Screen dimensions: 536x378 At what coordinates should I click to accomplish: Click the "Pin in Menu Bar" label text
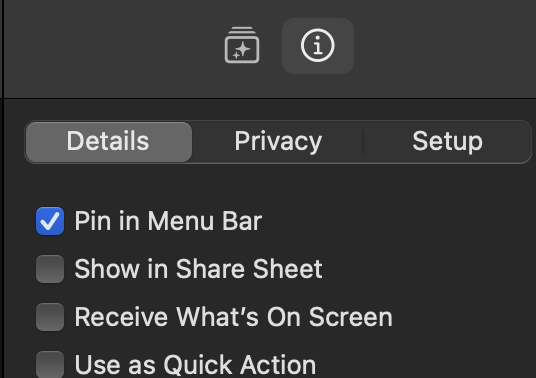pyautogui.click(x=168, y=221)
